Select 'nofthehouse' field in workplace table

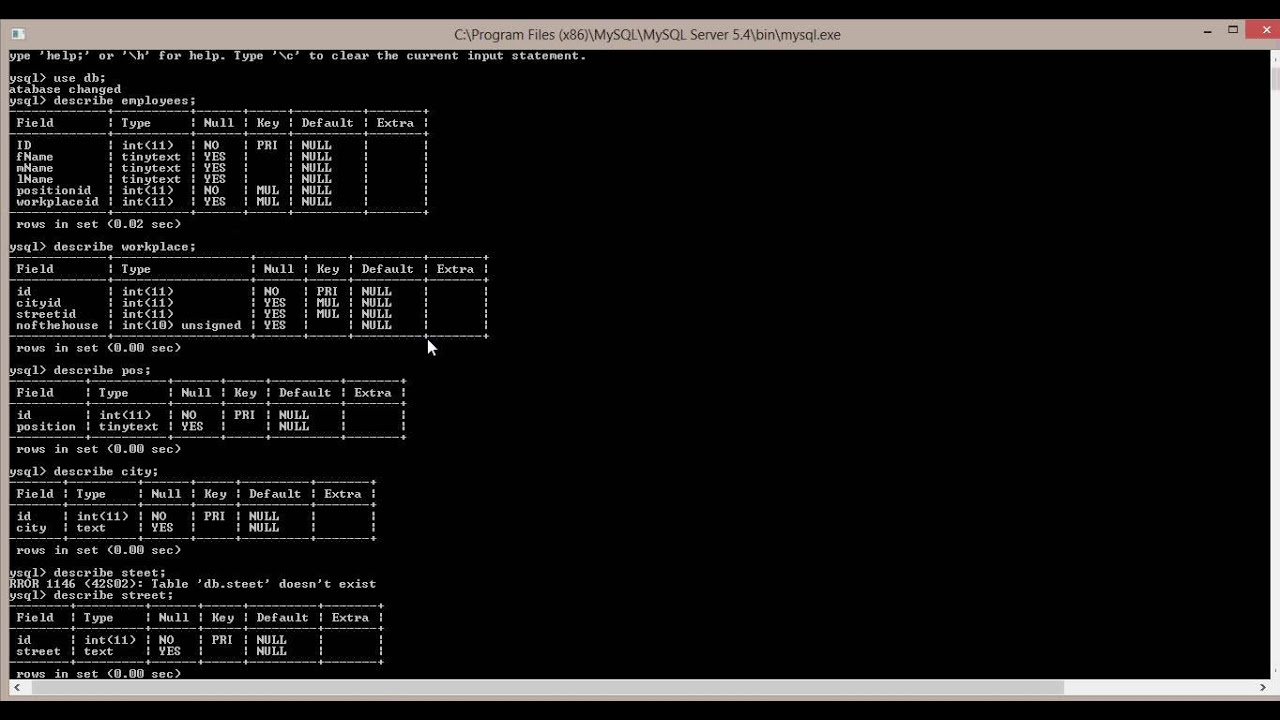click(x=57, y=325)
